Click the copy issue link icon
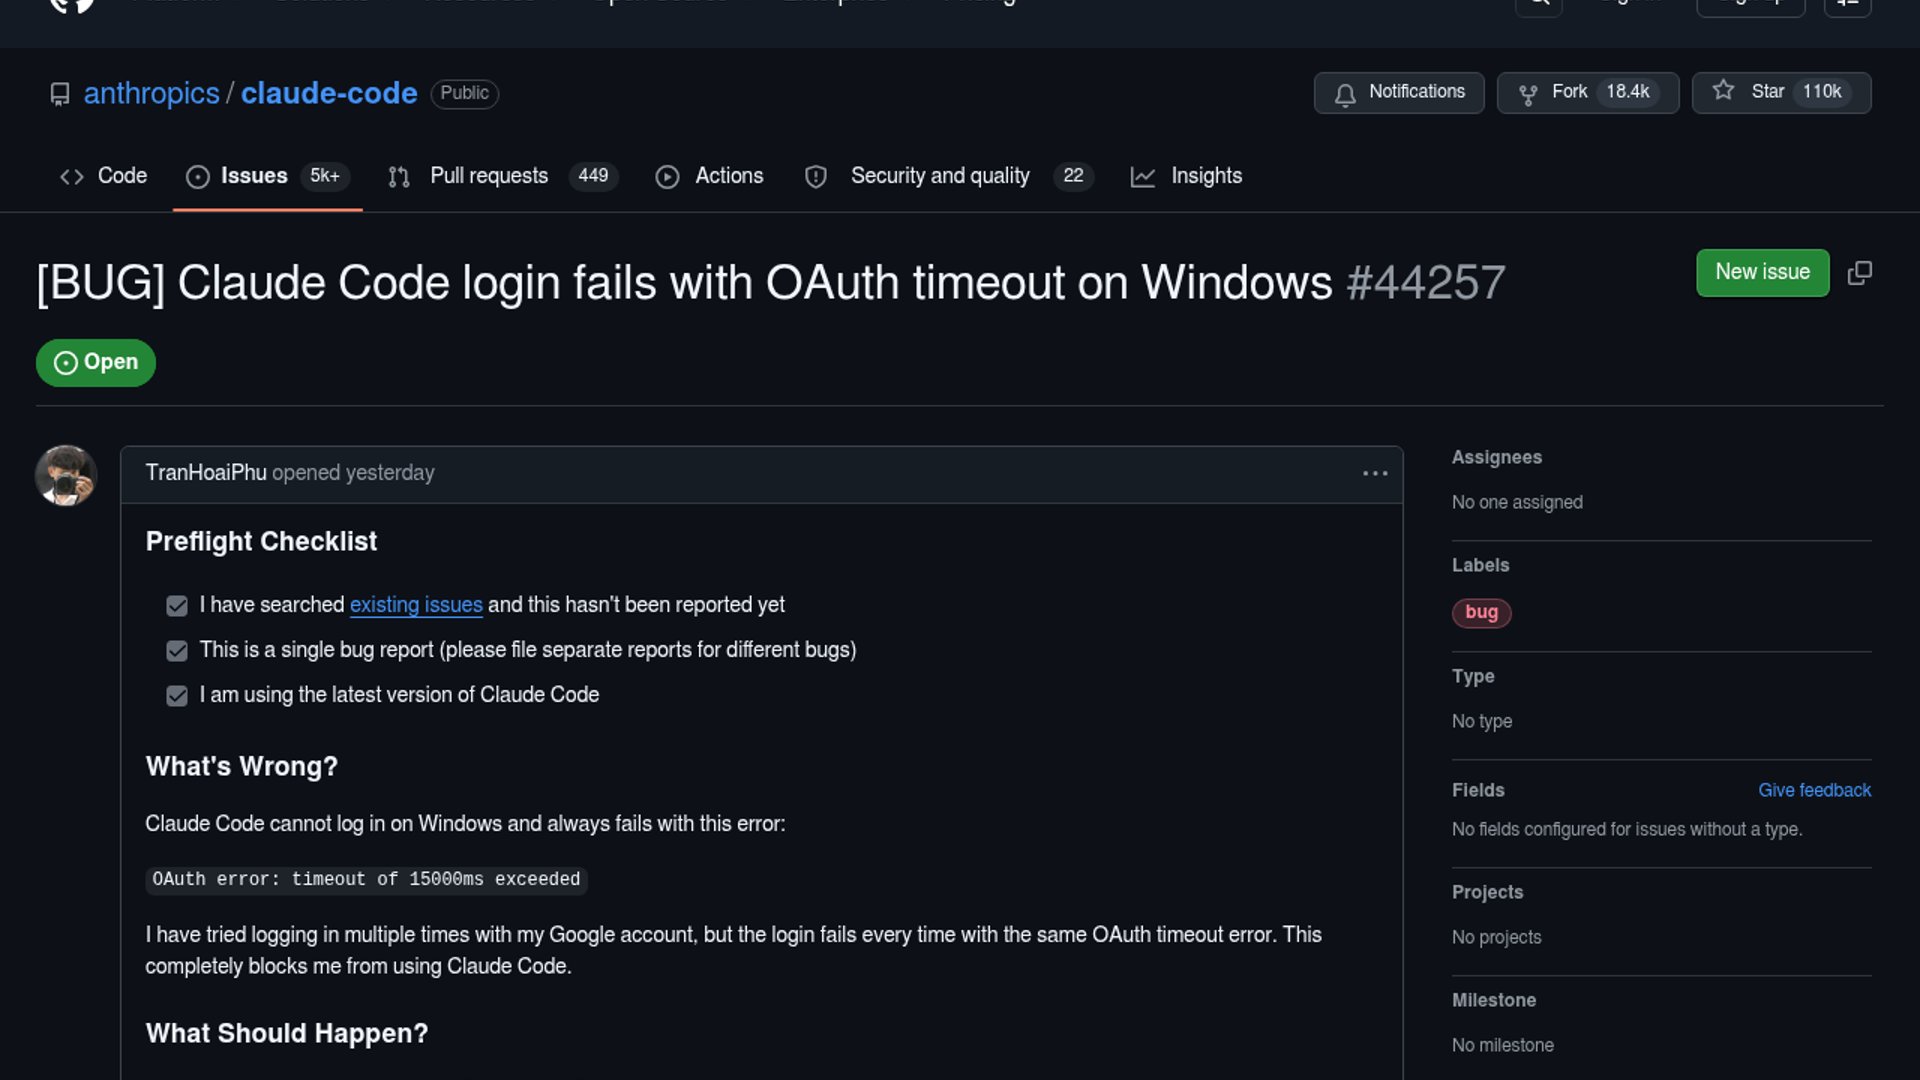Viewport: 1920px width, 1080px height. click(x=1859, y=273)
